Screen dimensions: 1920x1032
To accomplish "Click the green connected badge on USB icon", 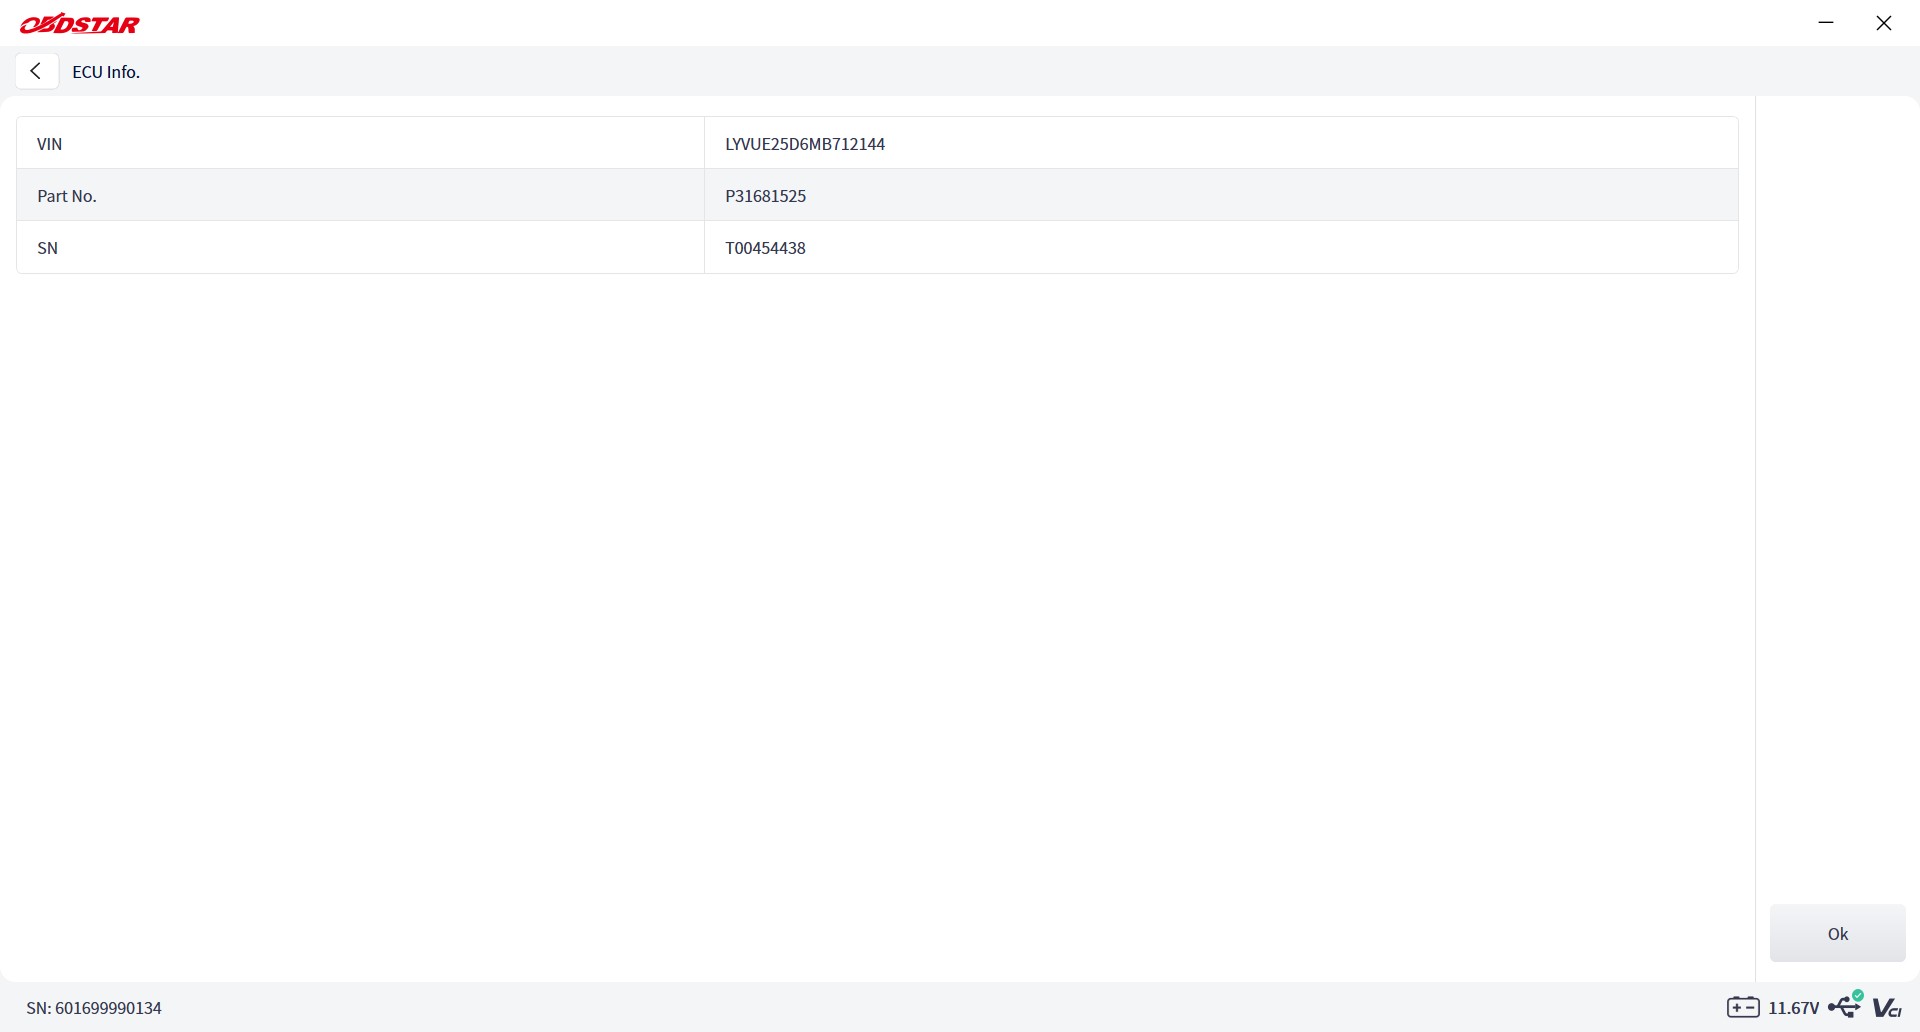I will 1858,995.
